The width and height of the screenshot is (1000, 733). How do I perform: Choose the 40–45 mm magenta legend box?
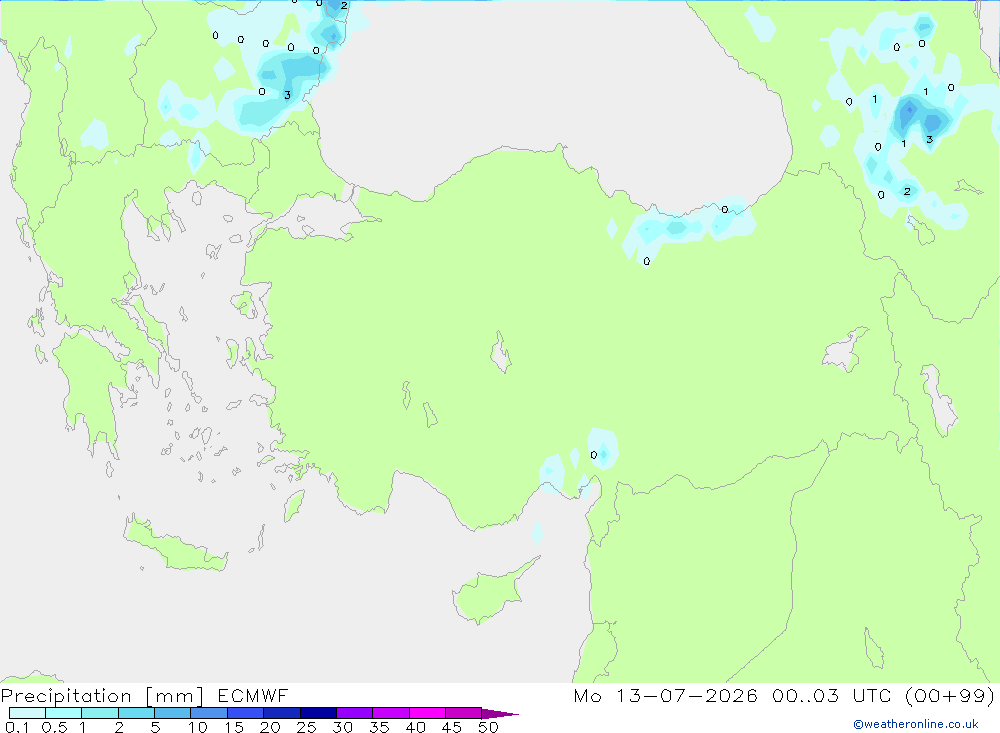tap(427, 713)
